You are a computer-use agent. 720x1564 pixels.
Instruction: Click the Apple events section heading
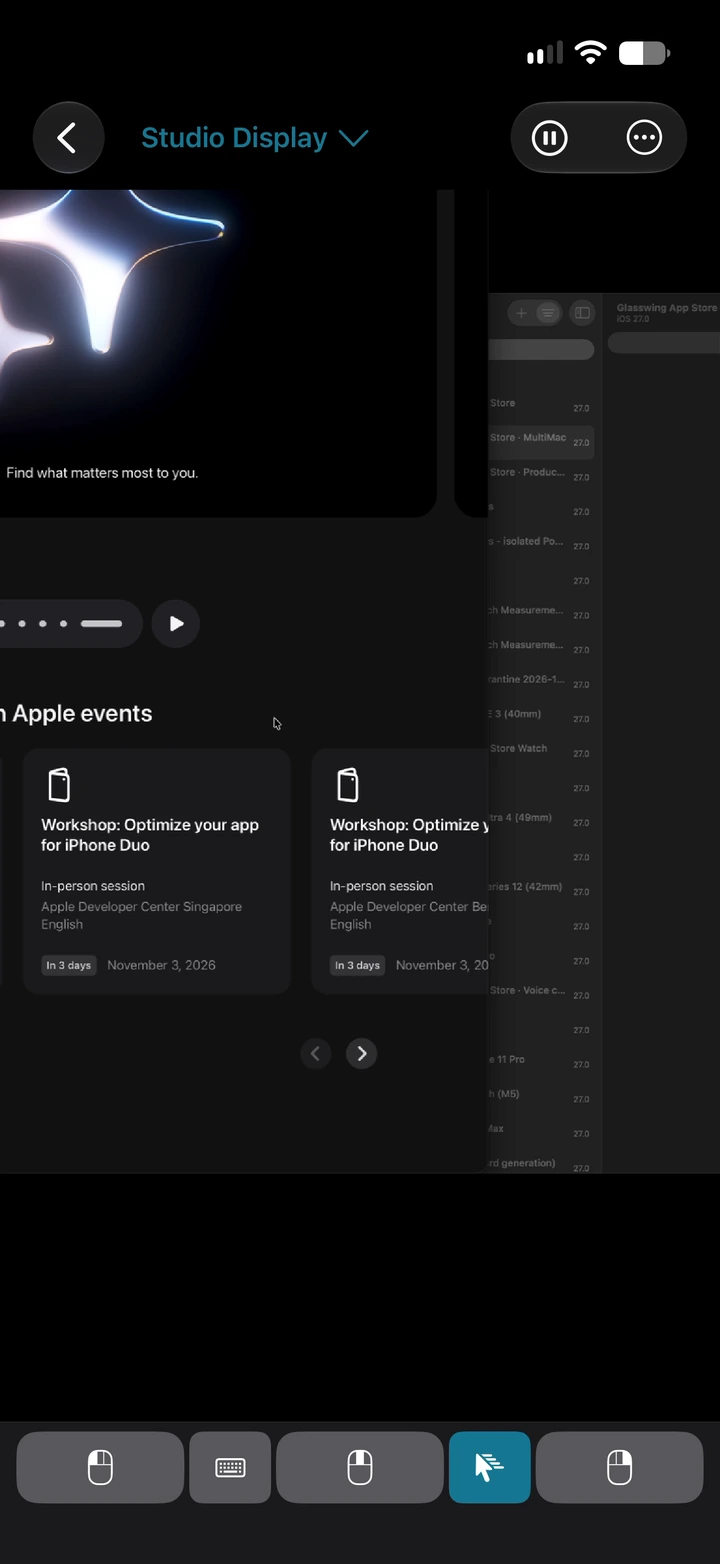pyautogui.click(x=76, y=713)
